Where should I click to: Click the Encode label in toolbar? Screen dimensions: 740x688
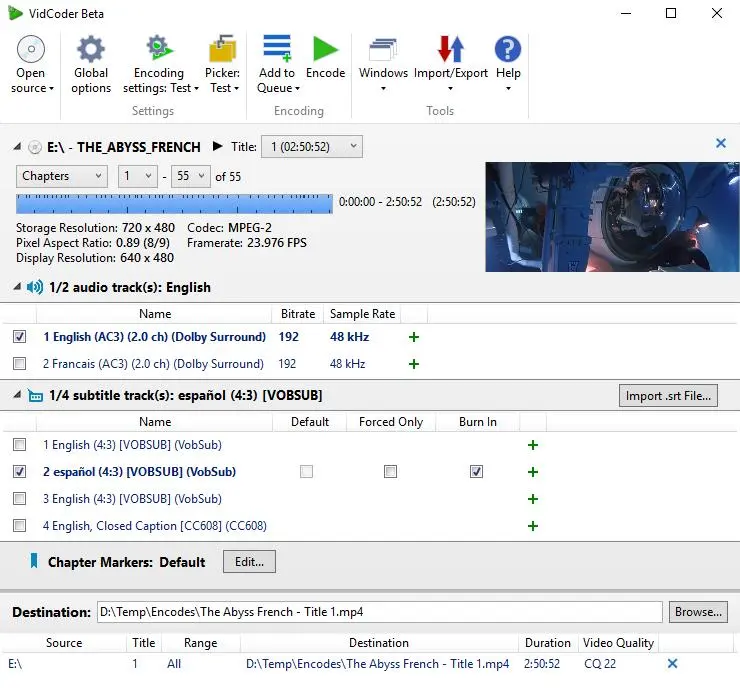326,73
